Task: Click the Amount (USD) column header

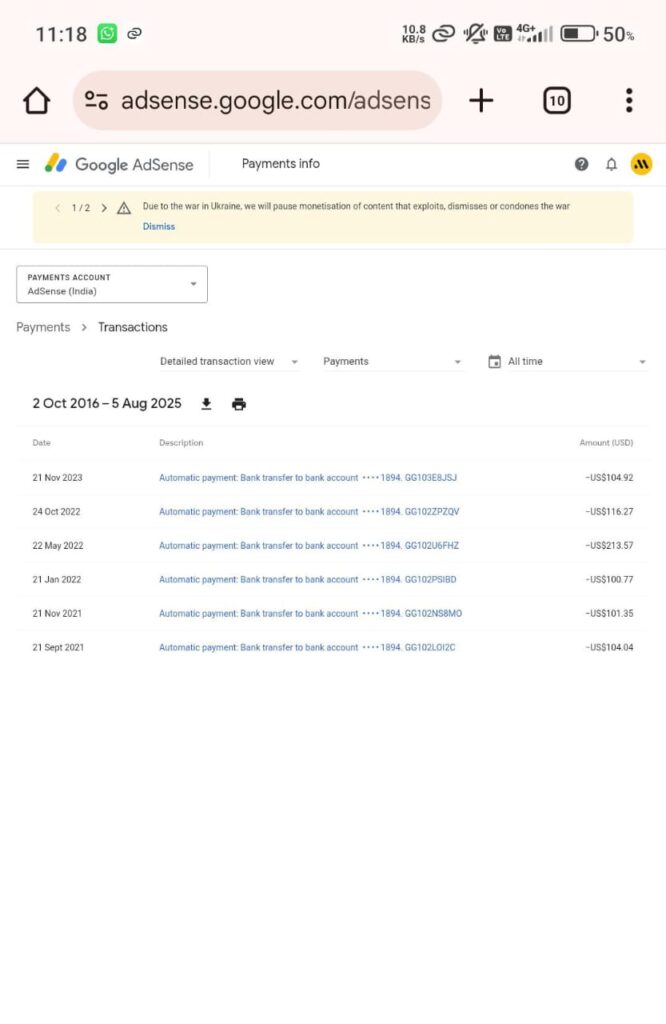Action: 606,443
